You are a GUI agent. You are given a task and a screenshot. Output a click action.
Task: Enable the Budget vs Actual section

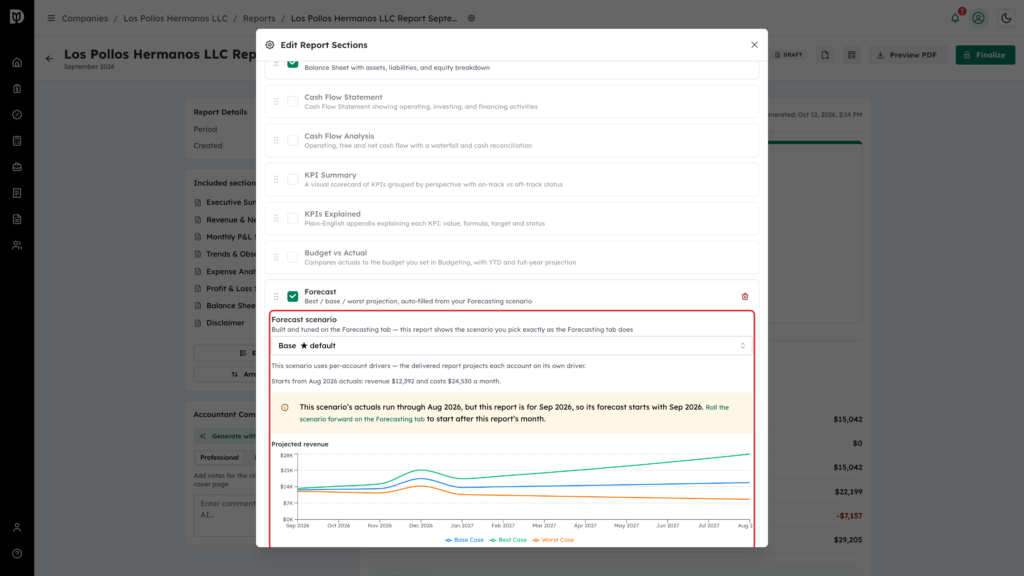tap(293, 257)
